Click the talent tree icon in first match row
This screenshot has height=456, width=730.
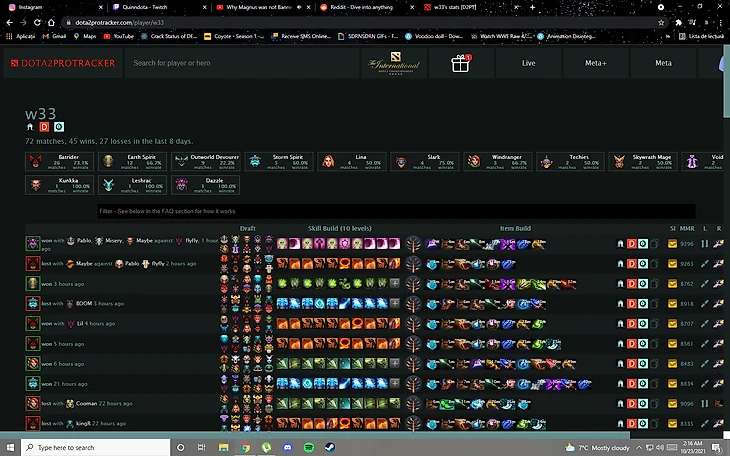point(413,242)
